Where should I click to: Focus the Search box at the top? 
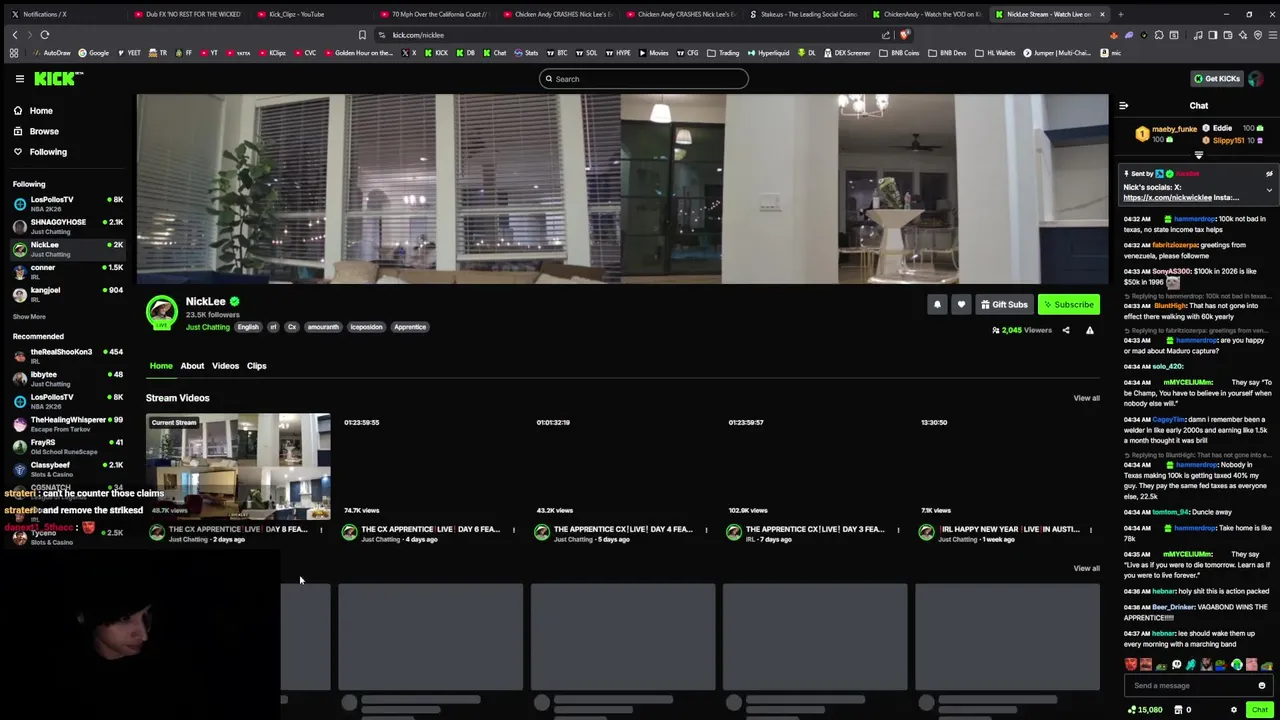coord(643,79)
